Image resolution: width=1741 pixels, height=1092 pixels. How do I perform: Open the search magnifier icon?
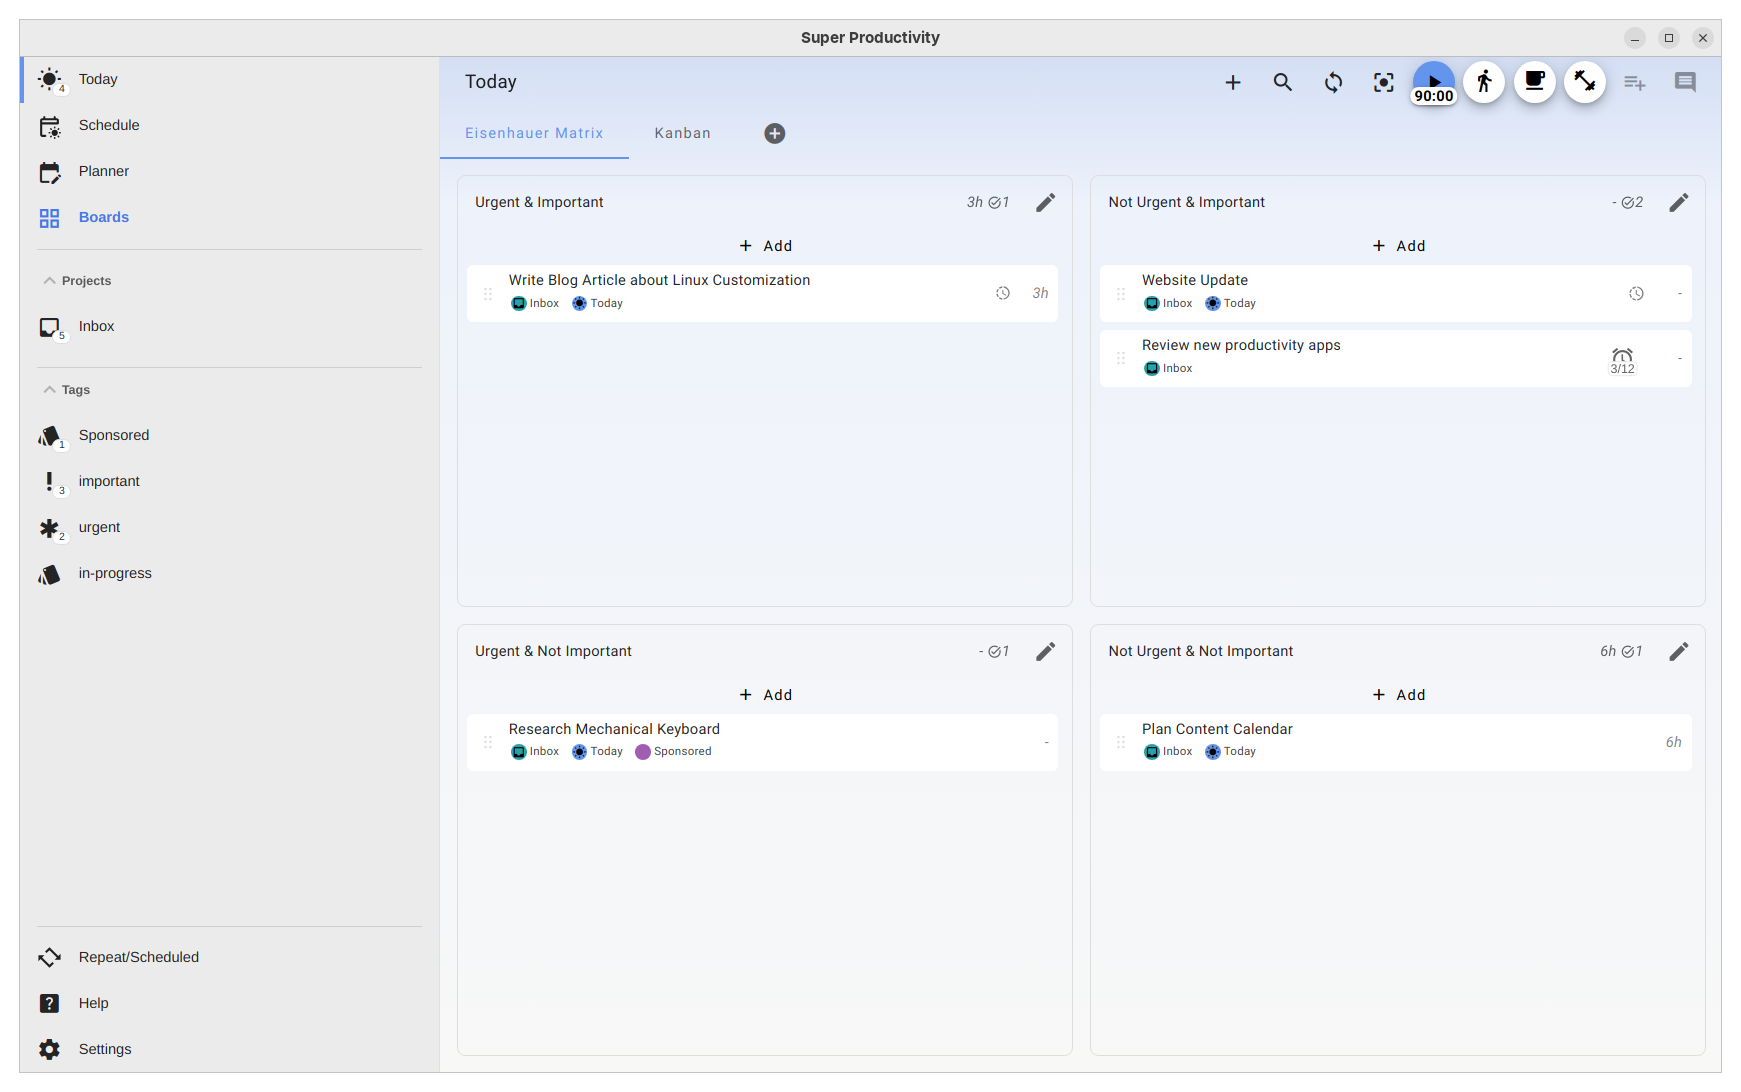[1282, 83]
